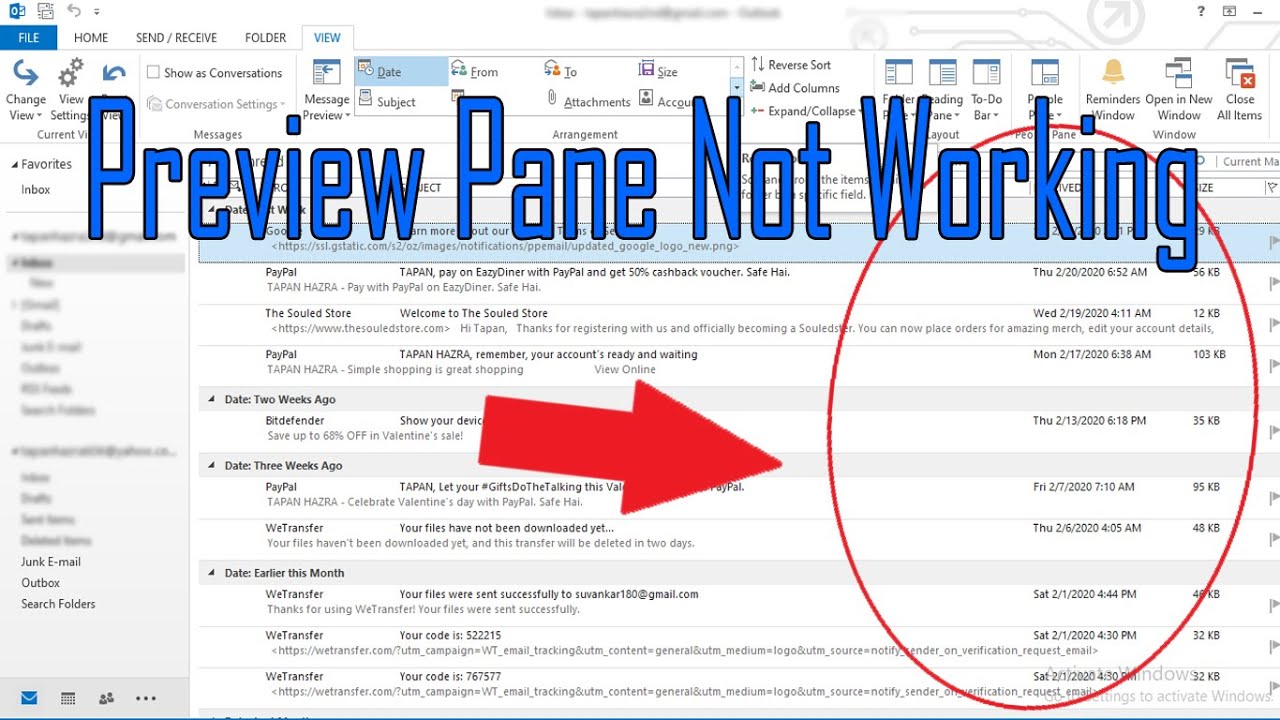
Task: Open Conversation Settings dropdown
Action: 215,104
